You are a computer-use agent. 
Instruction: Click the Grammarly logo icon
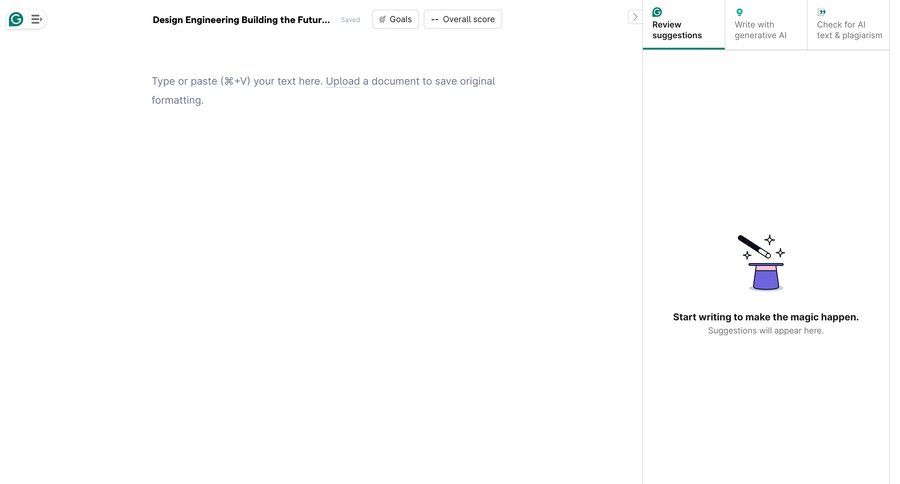(16, 20)
